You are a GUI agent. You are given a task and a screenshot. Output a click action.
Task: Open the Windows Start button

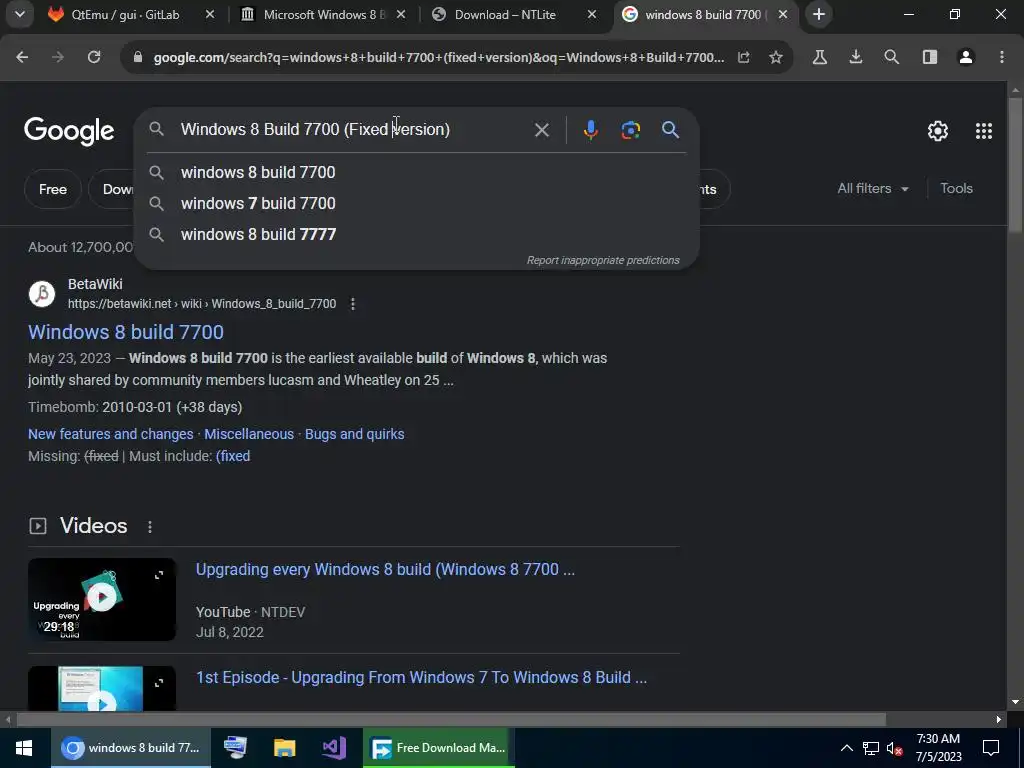pos(25,748)
